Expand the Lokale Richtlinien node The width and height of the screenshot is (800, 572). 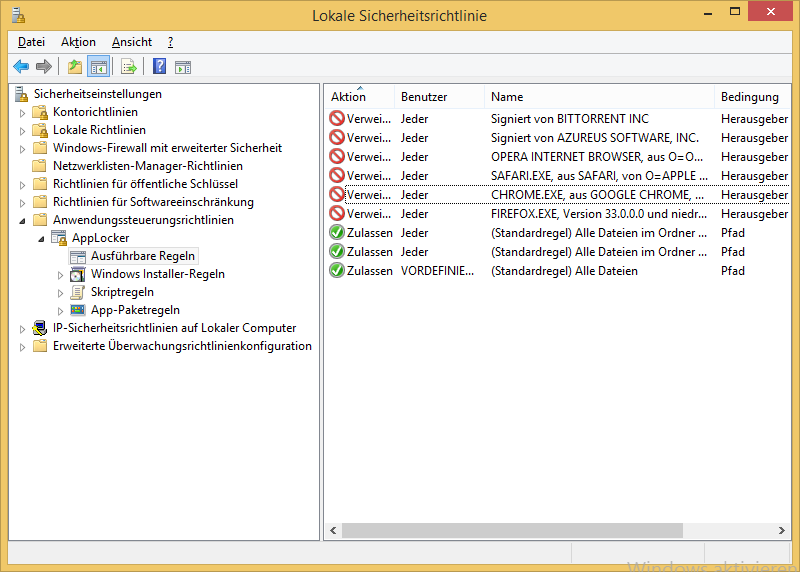[22, 131]
